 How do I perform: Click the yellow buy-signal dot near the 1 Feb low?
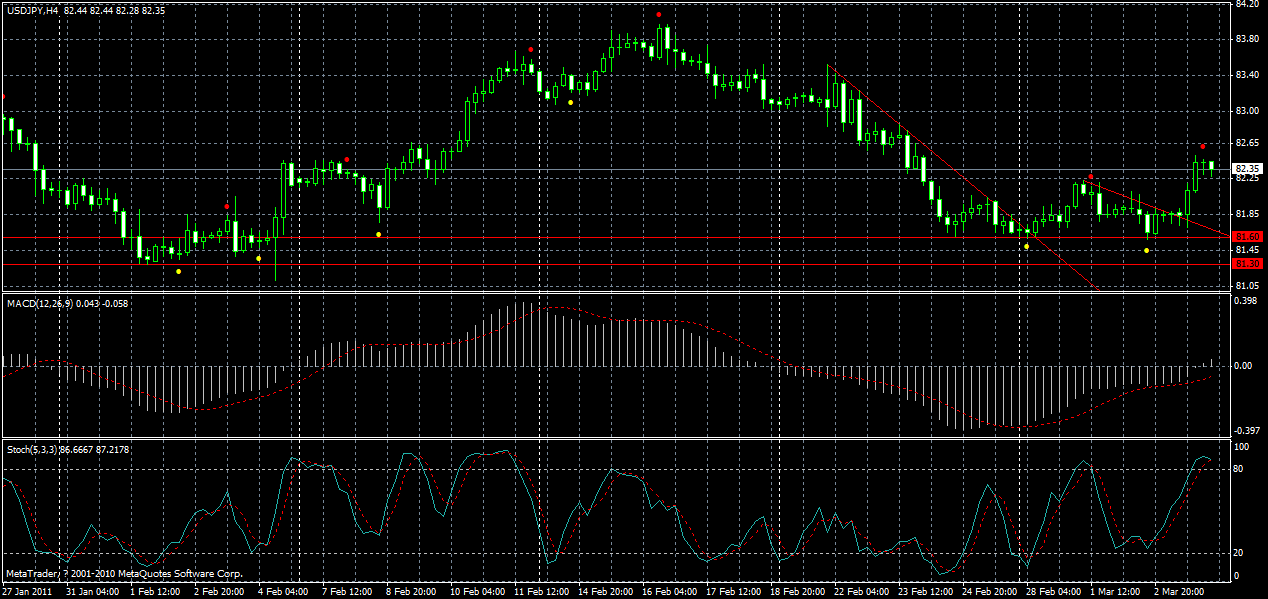(x=179, y=271)
